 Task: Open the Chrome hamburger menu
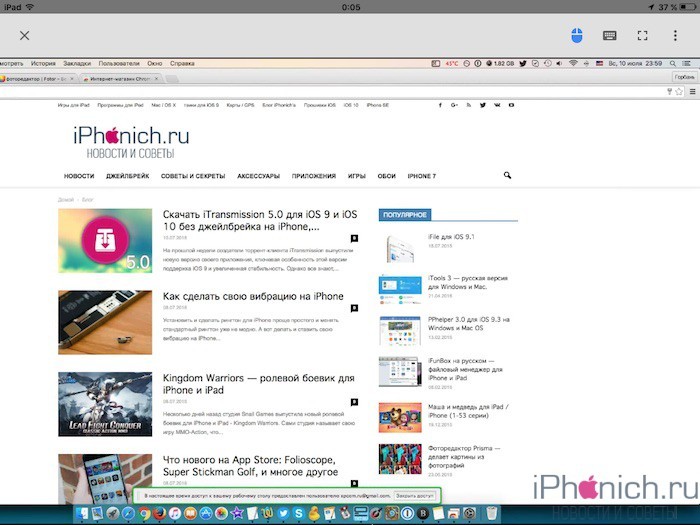(x=692, y=92)
